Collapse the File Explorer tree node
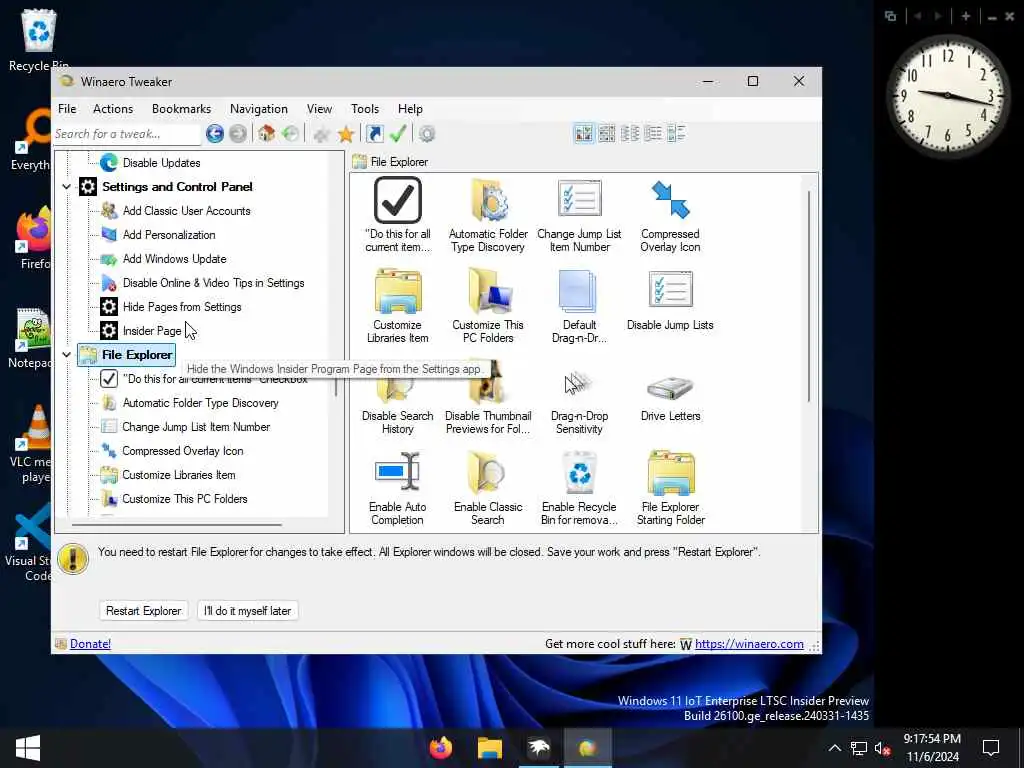1024x768 pixels. (67, 355)
